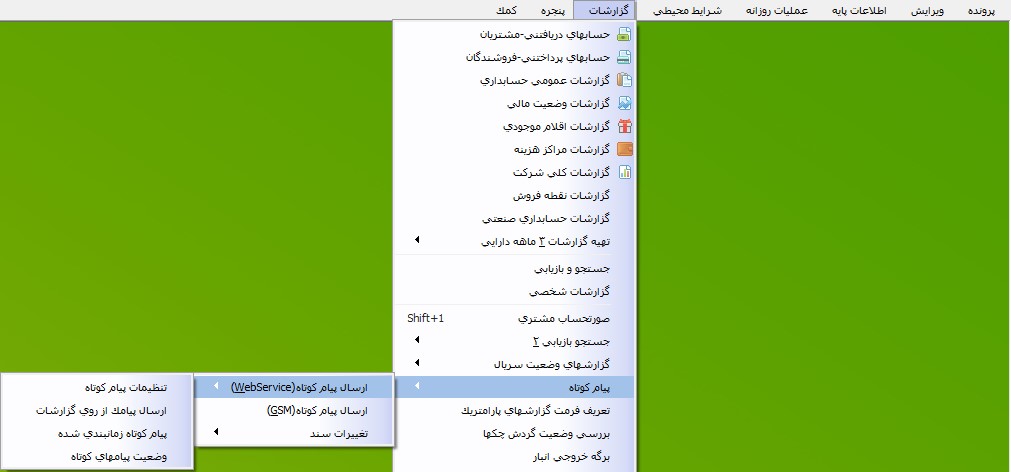1011x472 pixels.
Task: Expand the 3-month tax reports submenu arrow
Action: coord(417,241)
